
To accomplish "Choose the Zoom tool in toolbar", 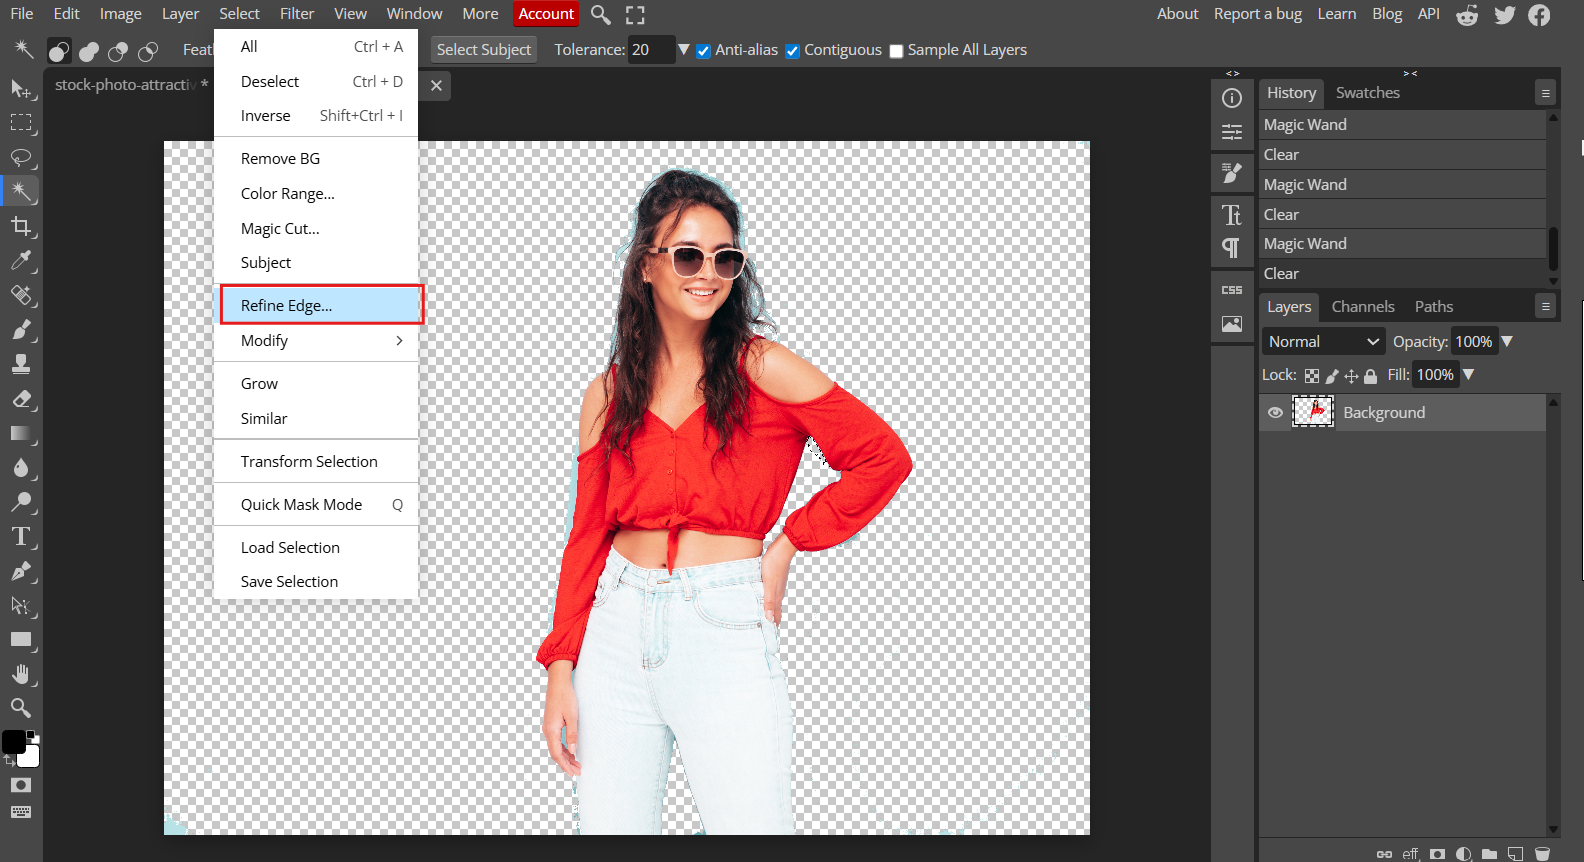I will 20,708.
